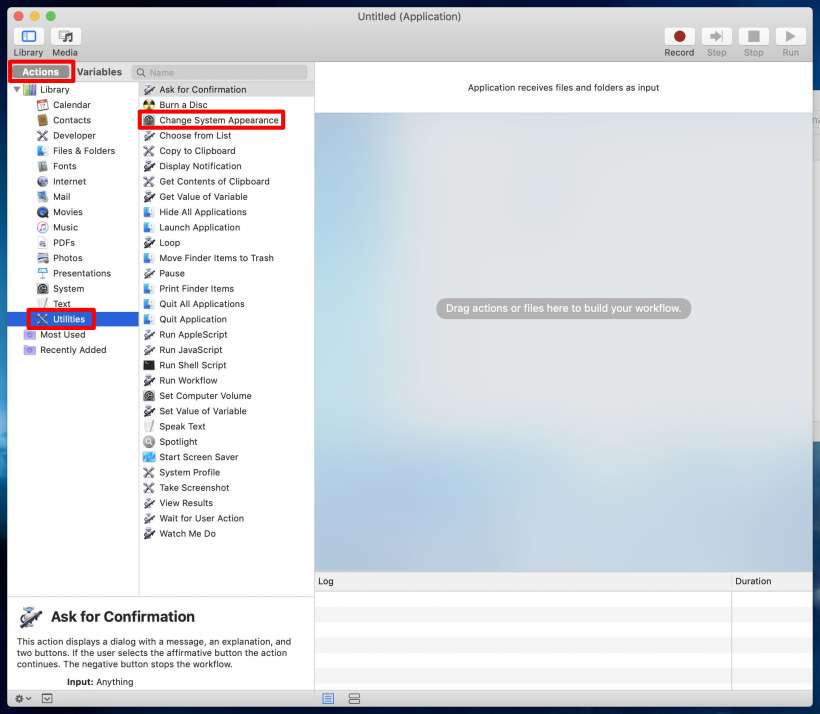820x714 pixels.
Task: Select Set Value of Variable action
Action: (203, 411)
